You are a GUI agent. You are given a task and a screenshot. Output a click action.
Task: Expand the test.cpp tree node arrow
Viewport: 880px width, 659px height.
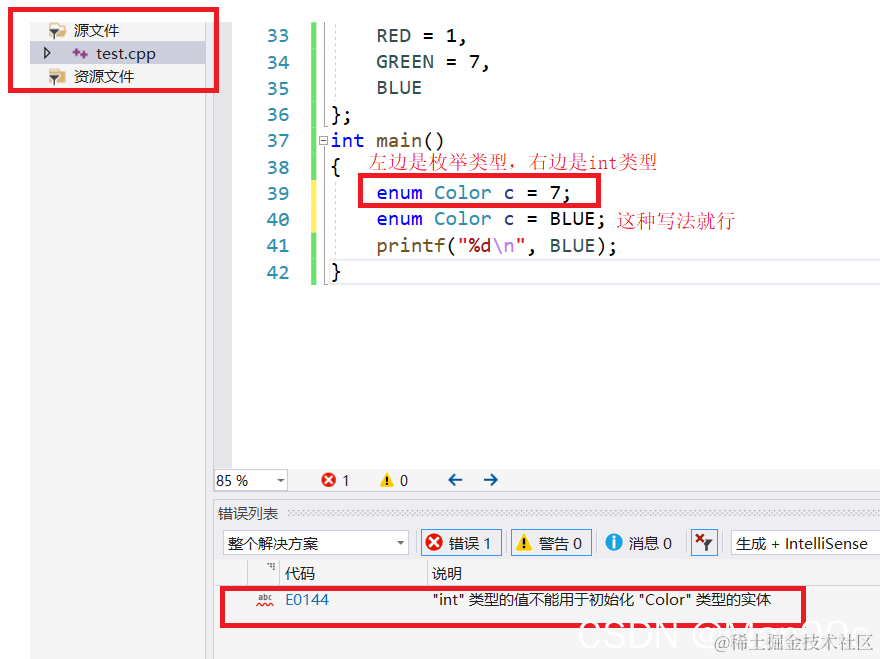click(47, 53)
